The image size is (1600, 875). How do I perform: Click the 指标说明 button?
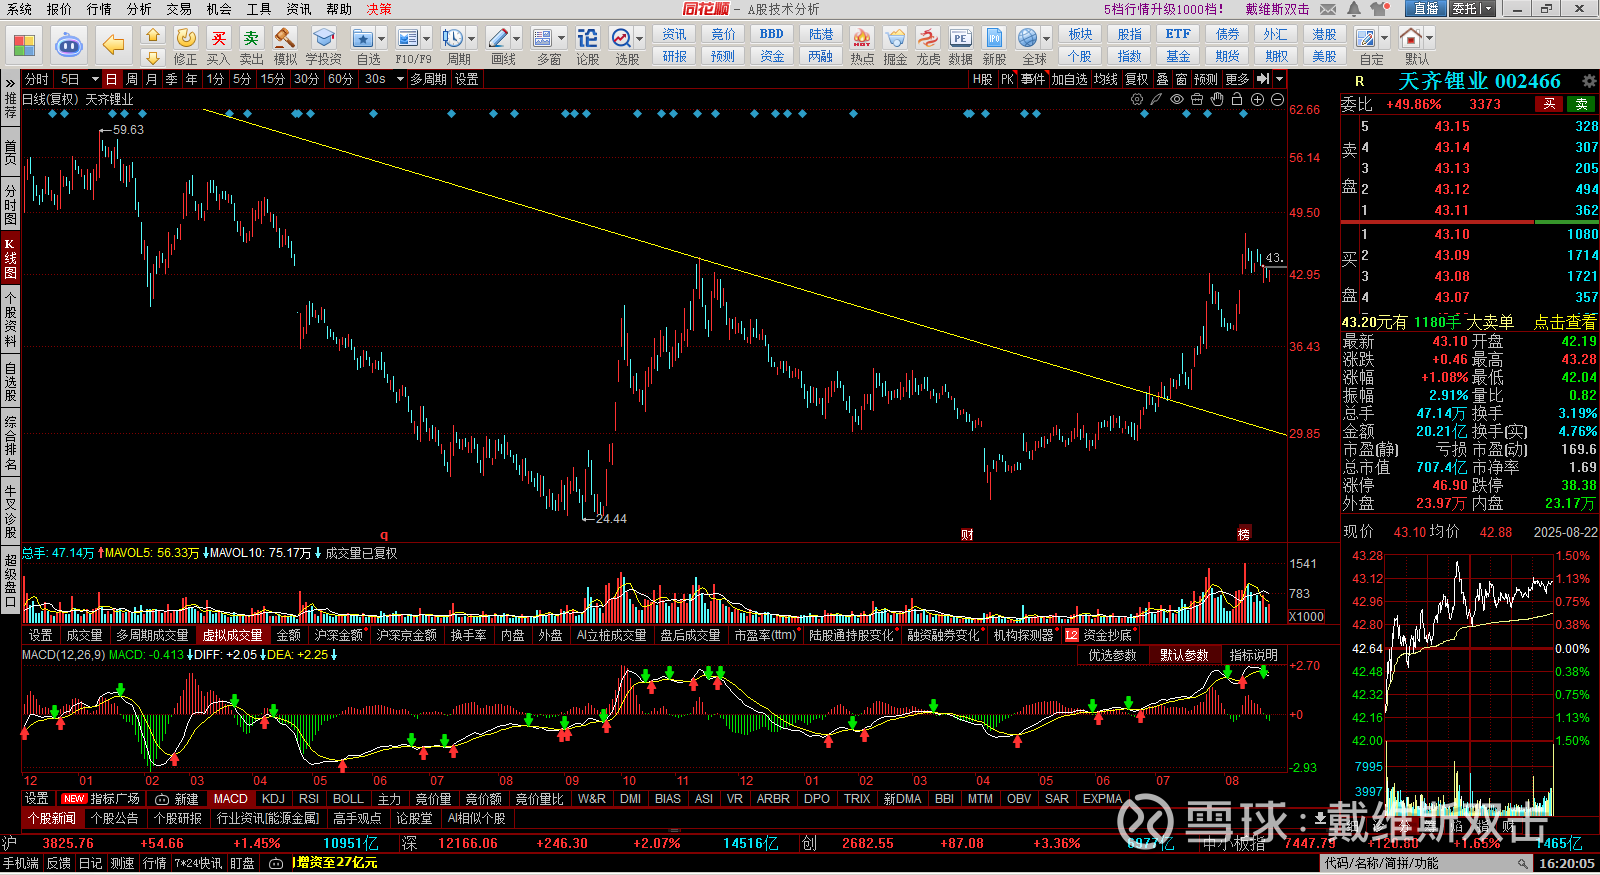[x=1254, y=655]
